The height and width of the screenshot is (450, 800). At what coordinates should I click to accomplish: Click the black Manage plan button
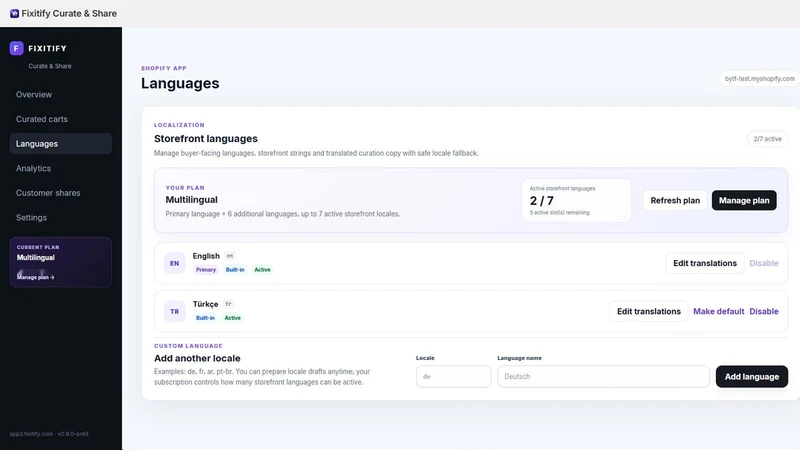744,201
